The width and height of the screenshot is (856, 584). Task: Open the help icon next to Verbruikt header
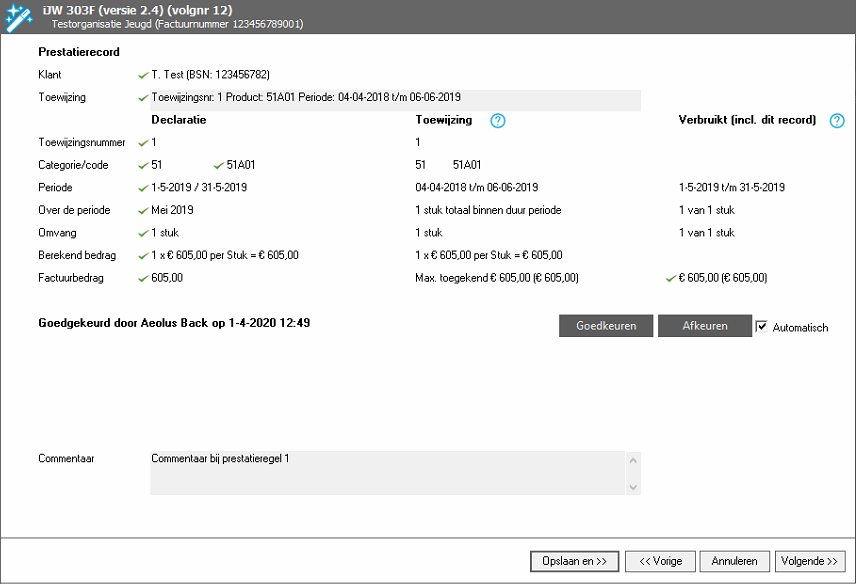coord(837,121)
